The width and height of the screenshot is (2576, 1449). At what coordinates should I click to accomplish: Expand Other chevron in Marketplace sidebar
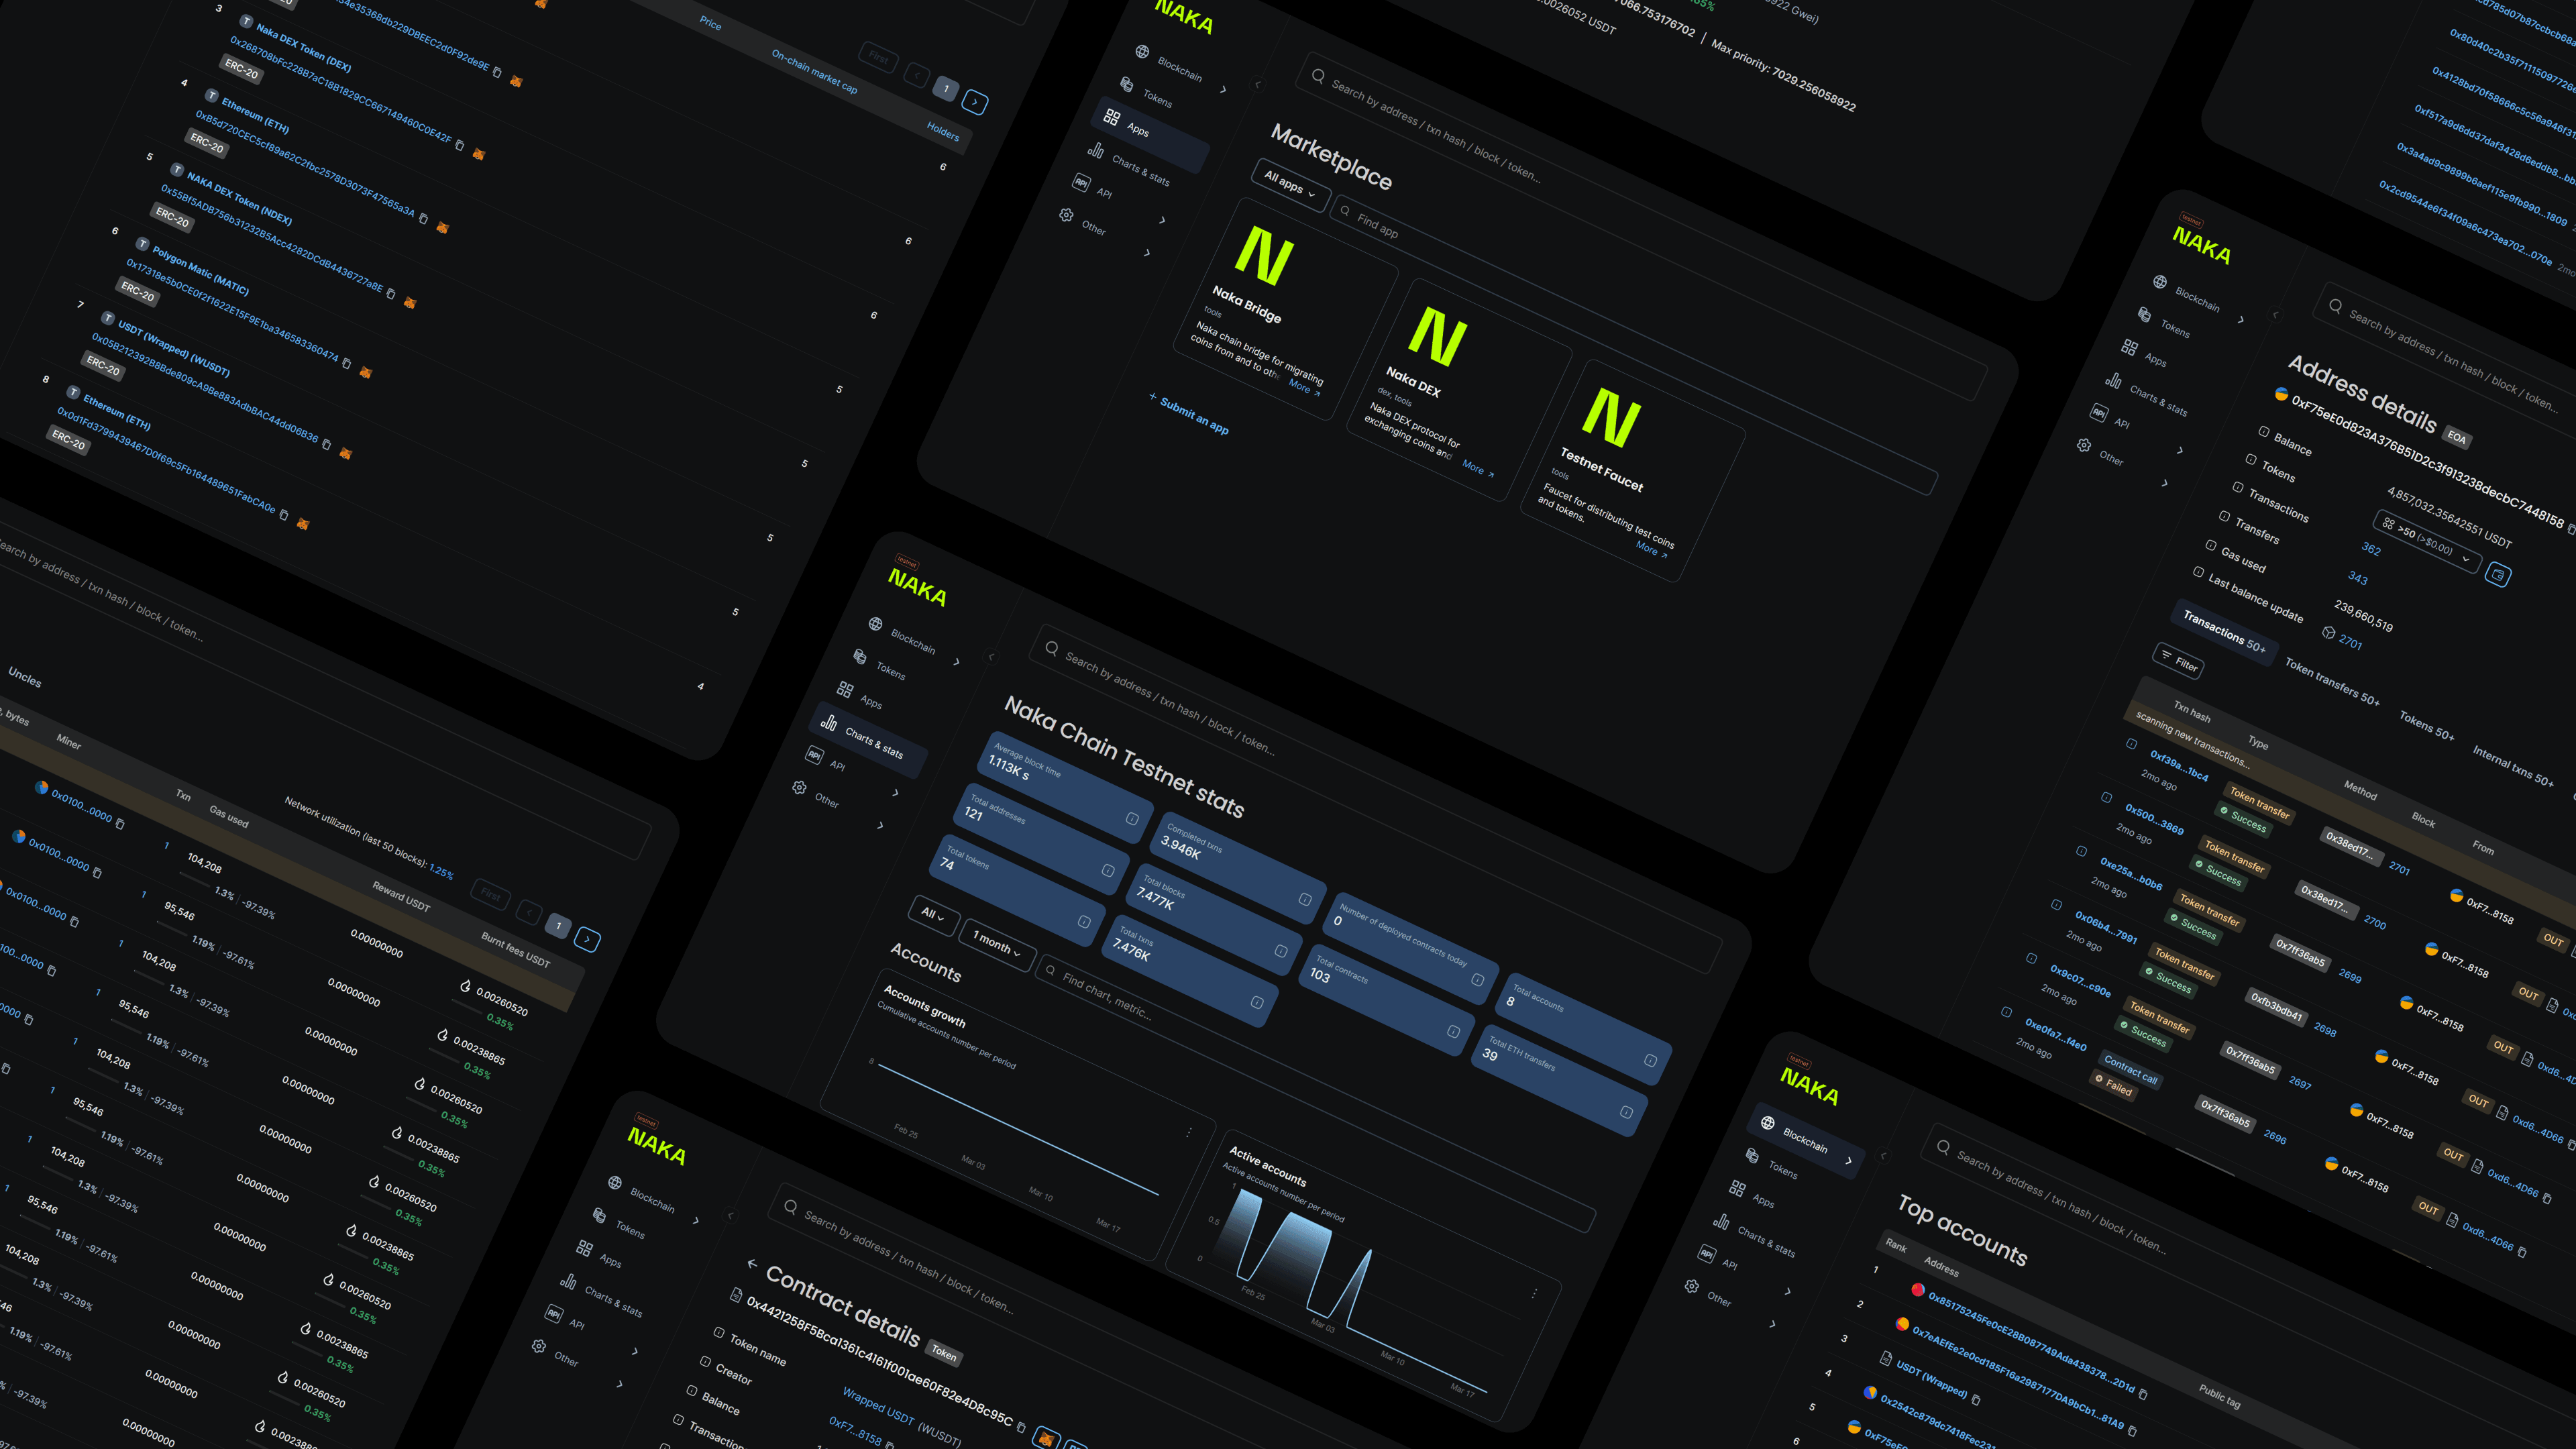(x=1147, y=253)
